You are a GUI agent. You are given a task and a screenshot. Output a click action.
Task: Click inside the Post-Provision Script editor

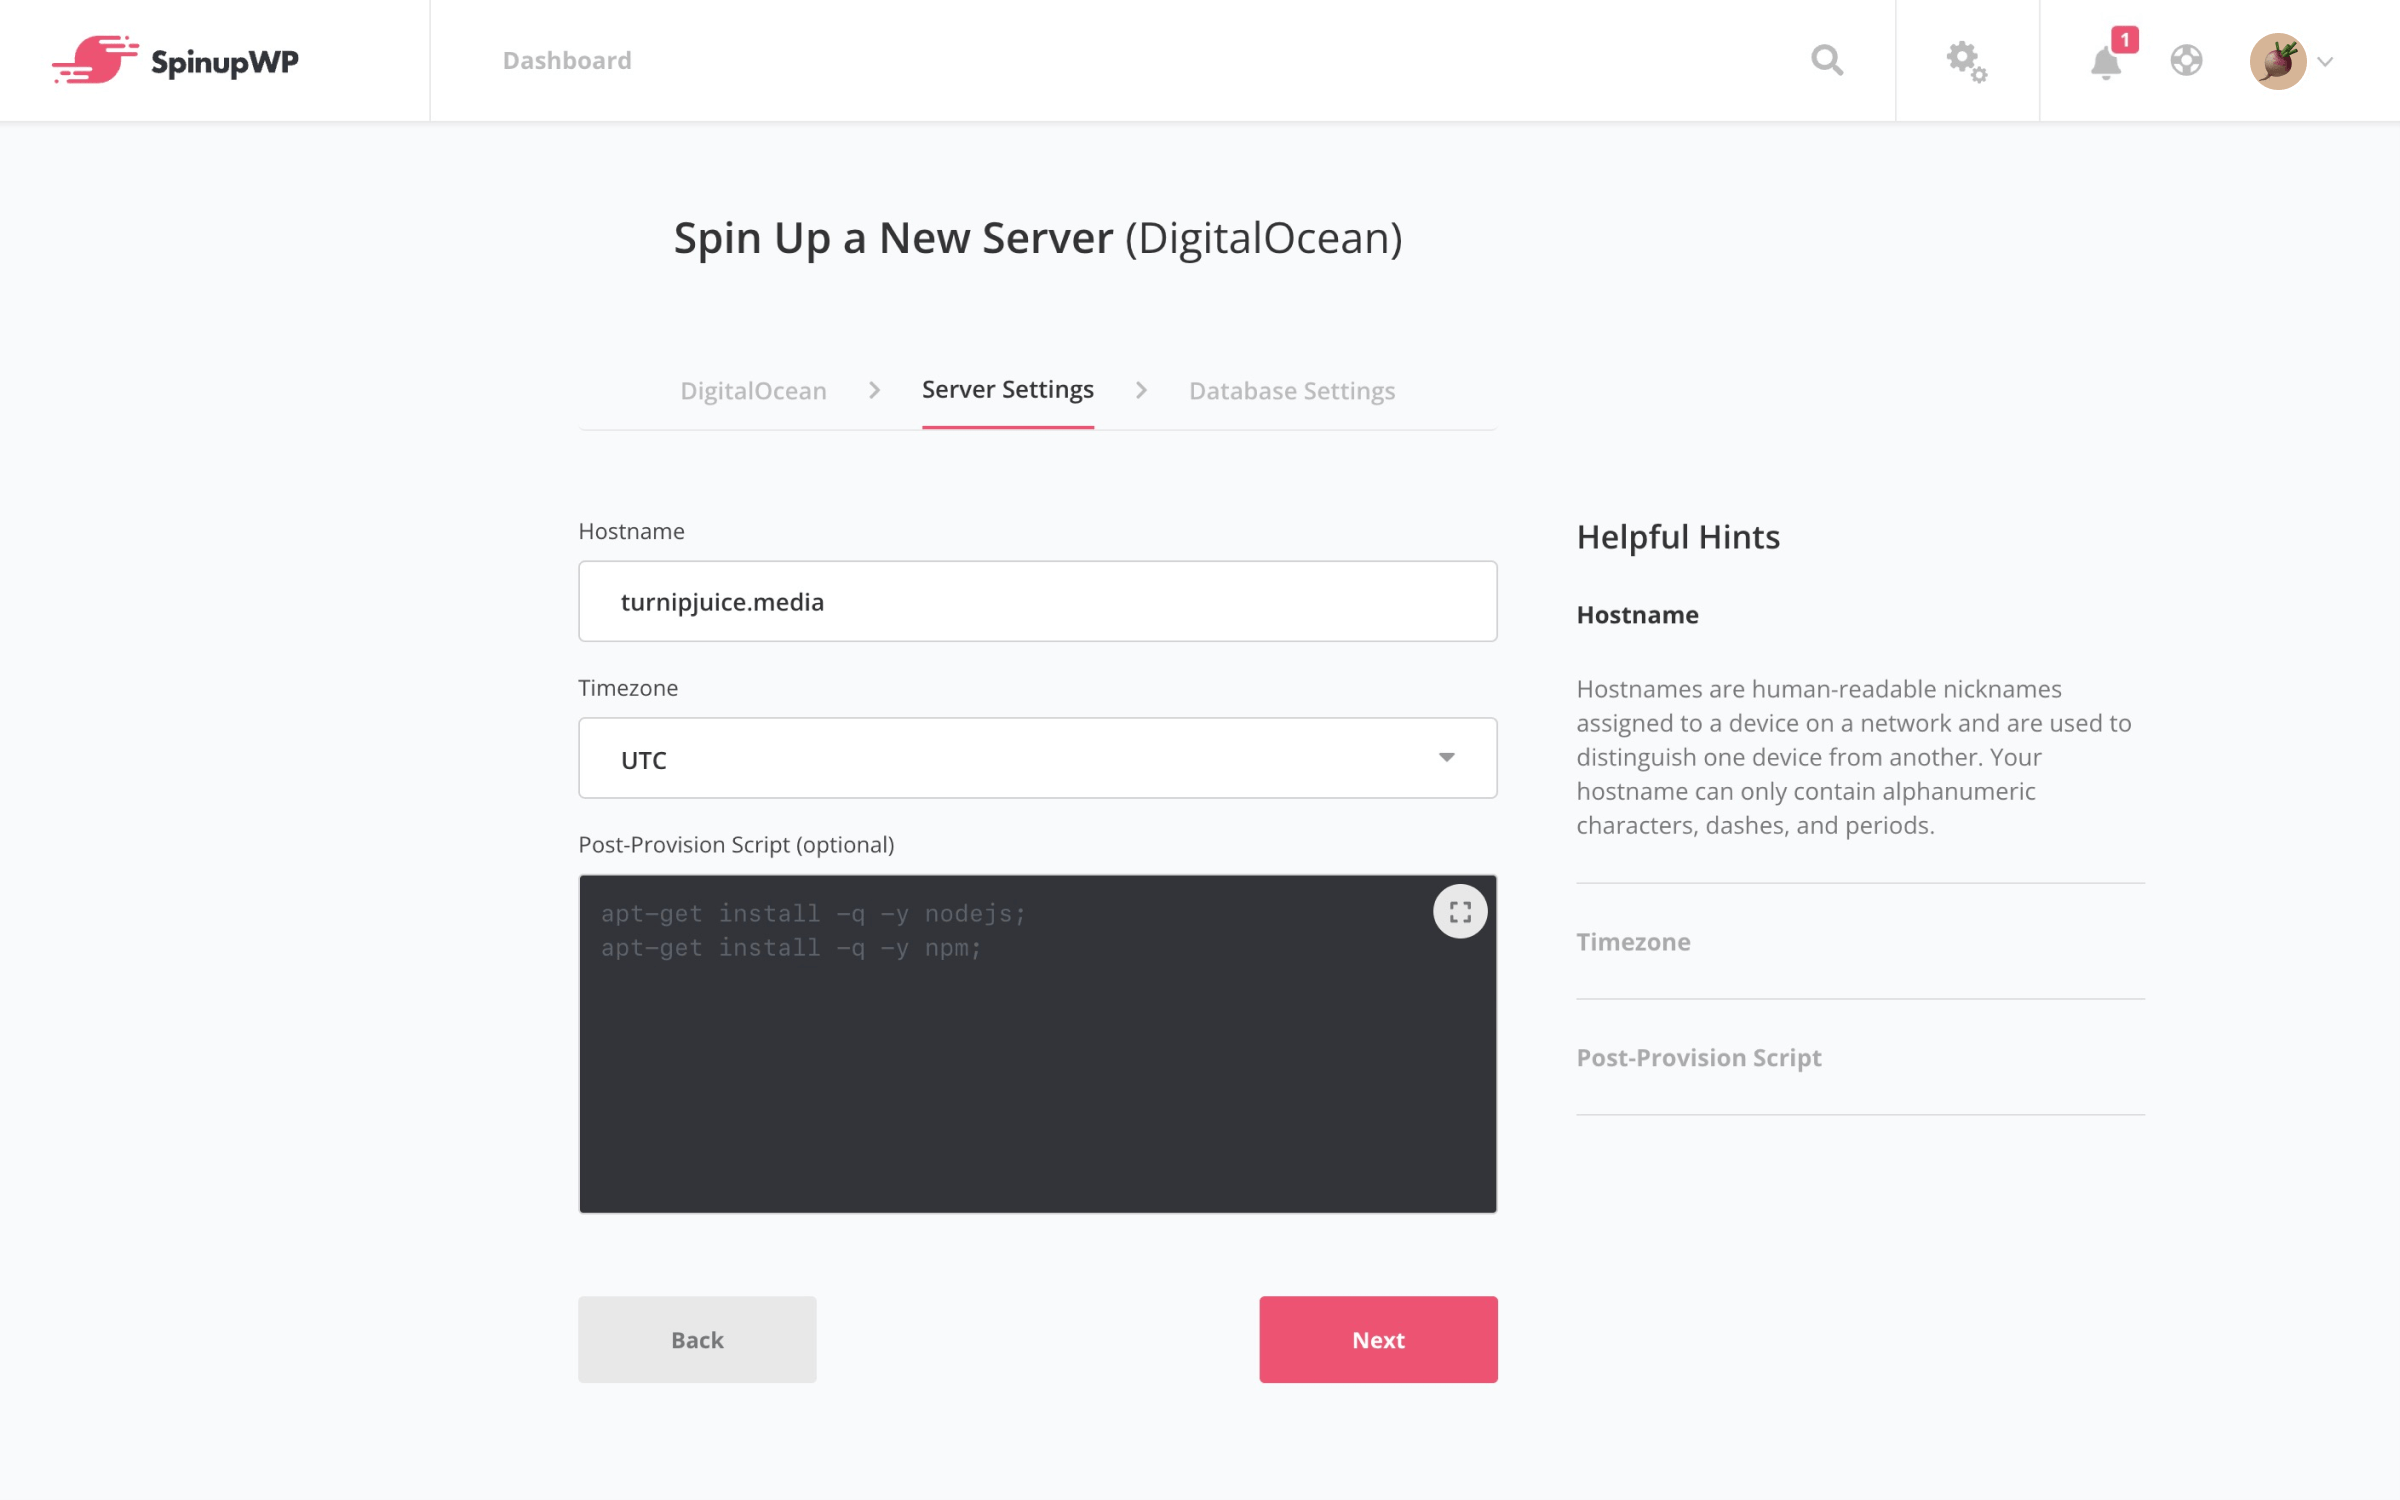tap(1037, 1043)
